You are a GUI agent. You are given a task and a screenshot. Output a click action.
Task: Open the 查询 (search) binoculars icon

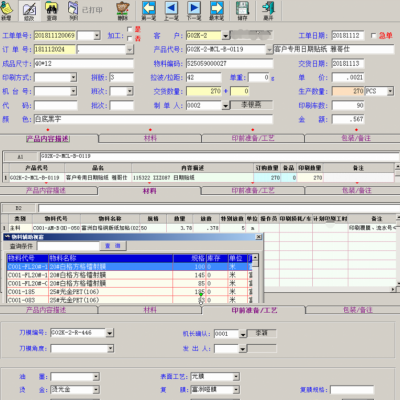51,11
